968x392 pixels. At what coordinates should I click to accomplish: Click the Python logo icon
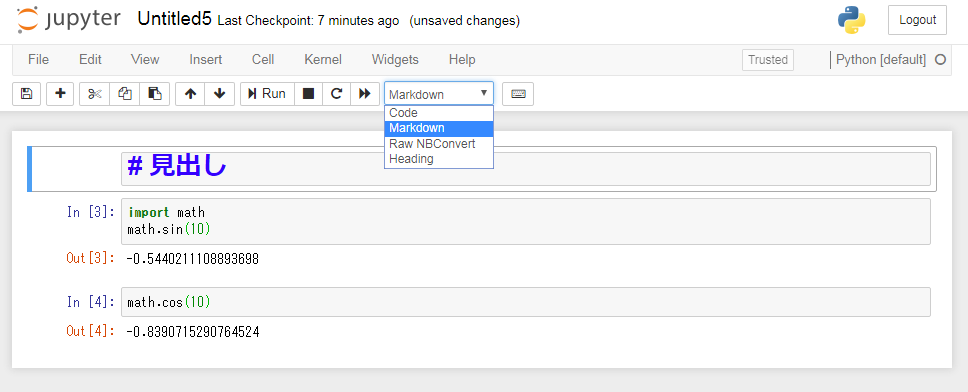[851, 20]
